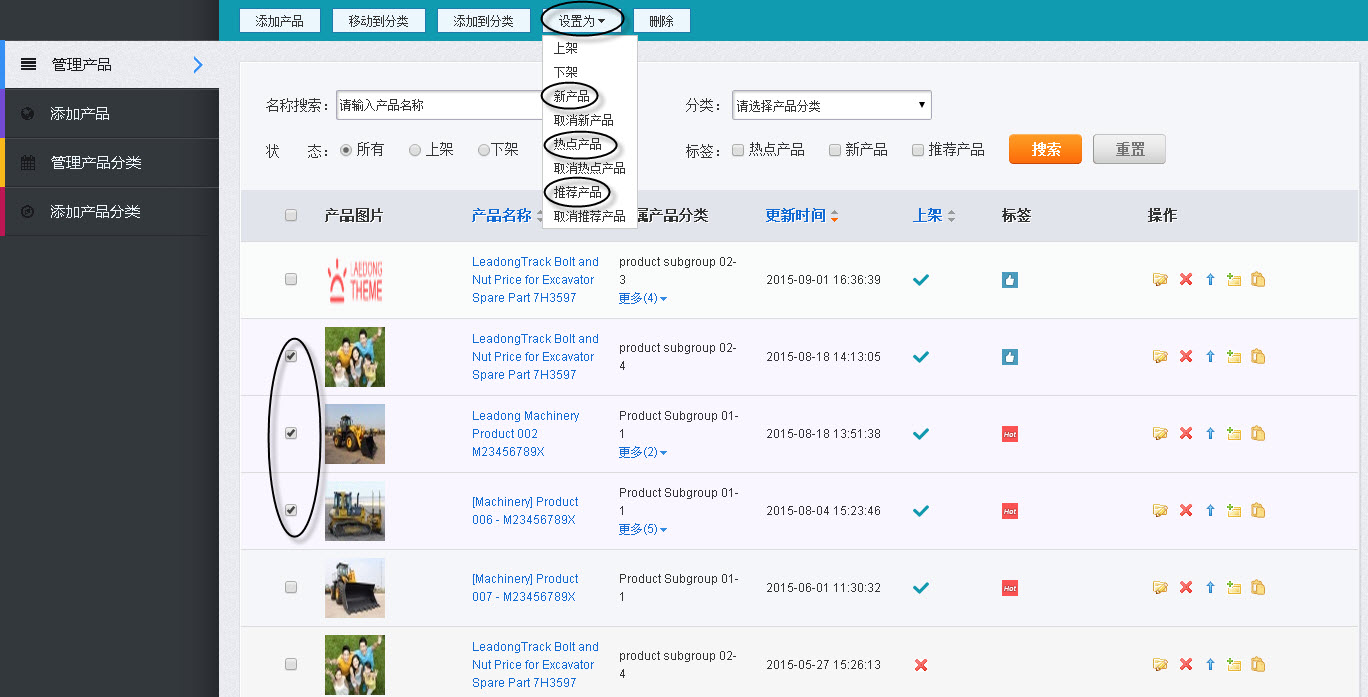
Task: Click the add-to-category folder icon on the first row
Action: 1233,279
